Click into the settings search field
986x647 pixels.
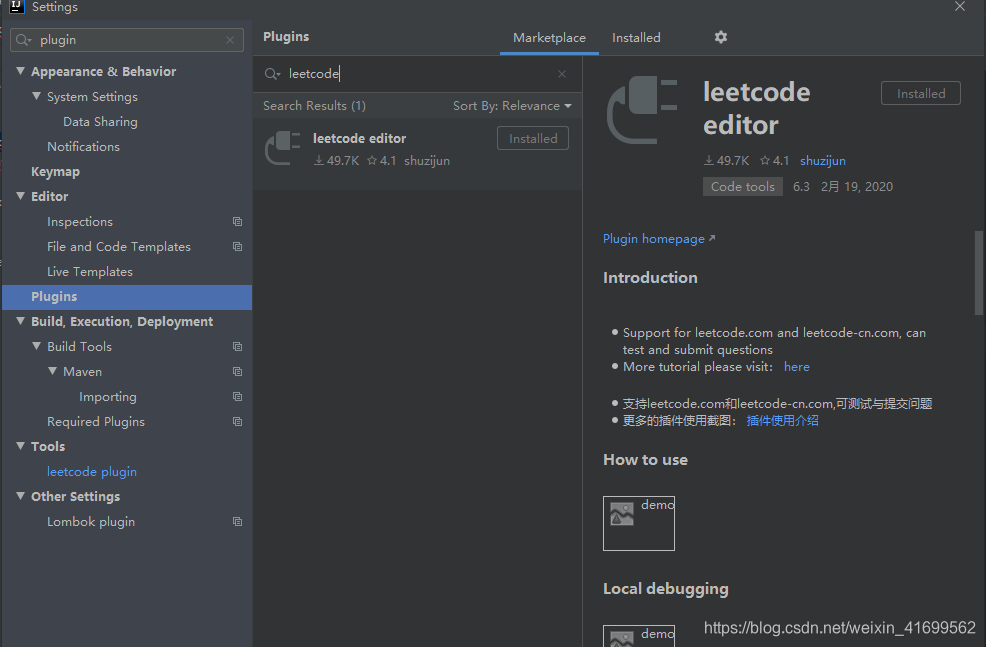tap(127, 40)
